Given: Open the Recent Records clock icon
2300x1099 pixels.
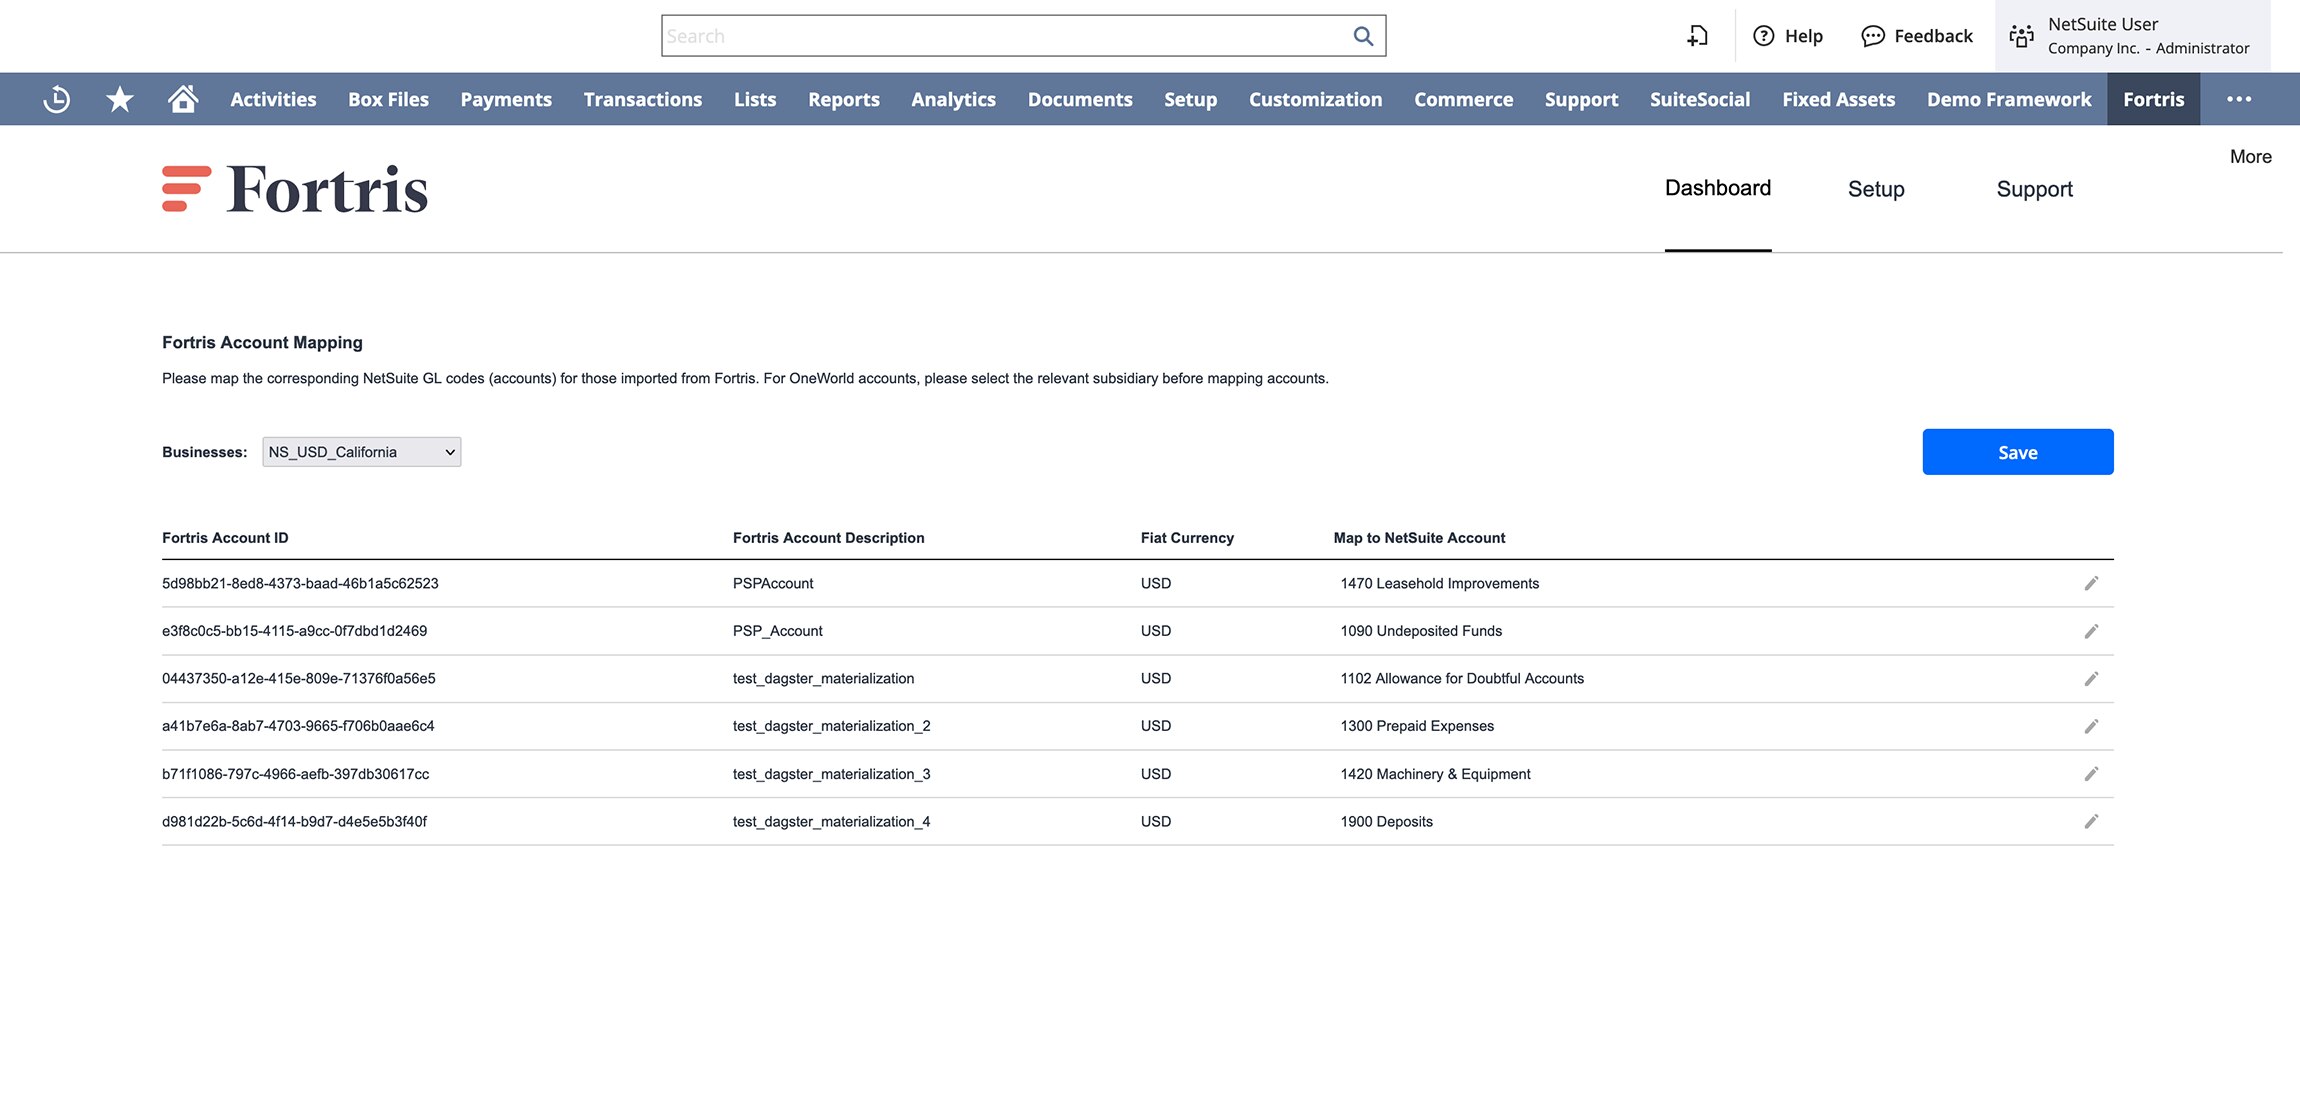Looking at the screenshot, I should pyautogui.click(x=57, y=99).
